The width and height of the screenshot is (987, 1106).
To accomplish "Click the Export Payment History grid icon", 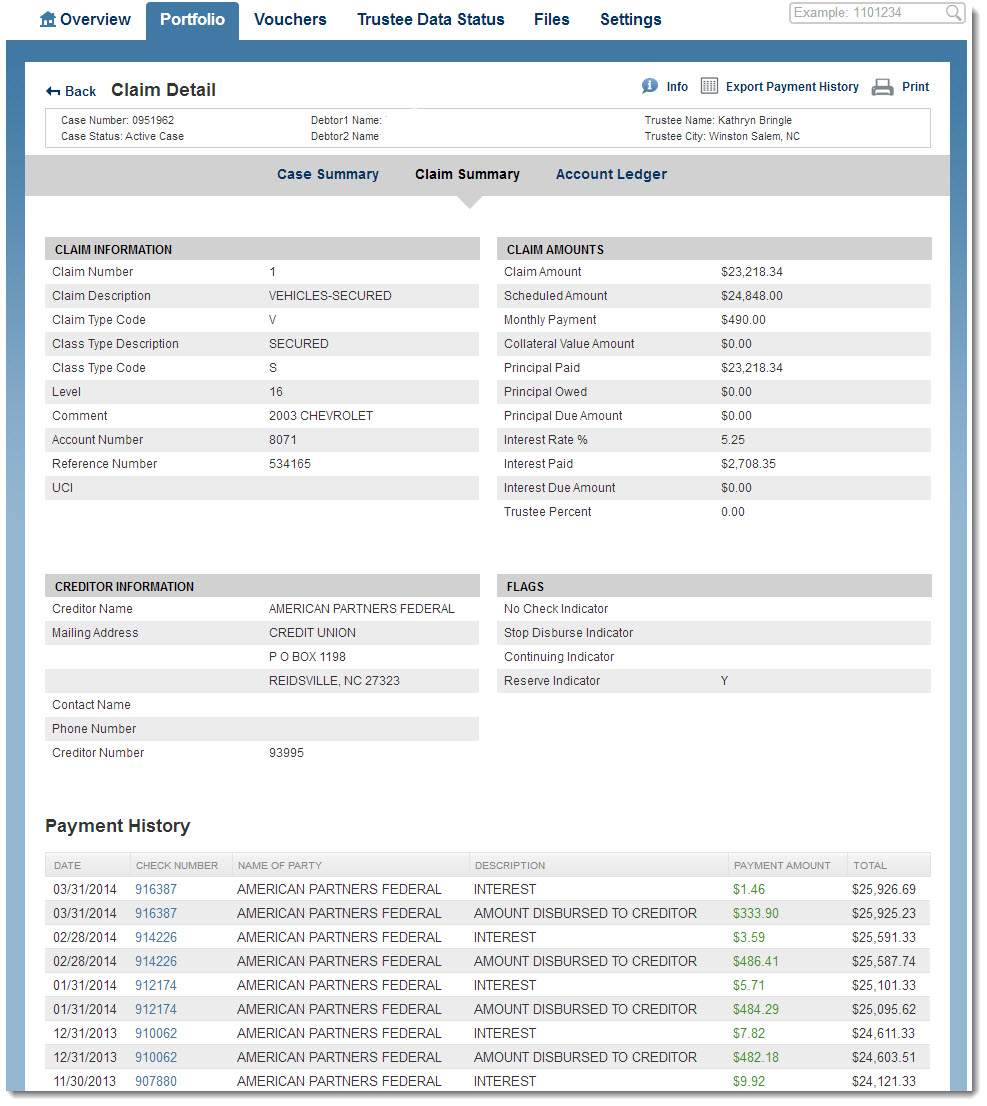I will 709,86.
